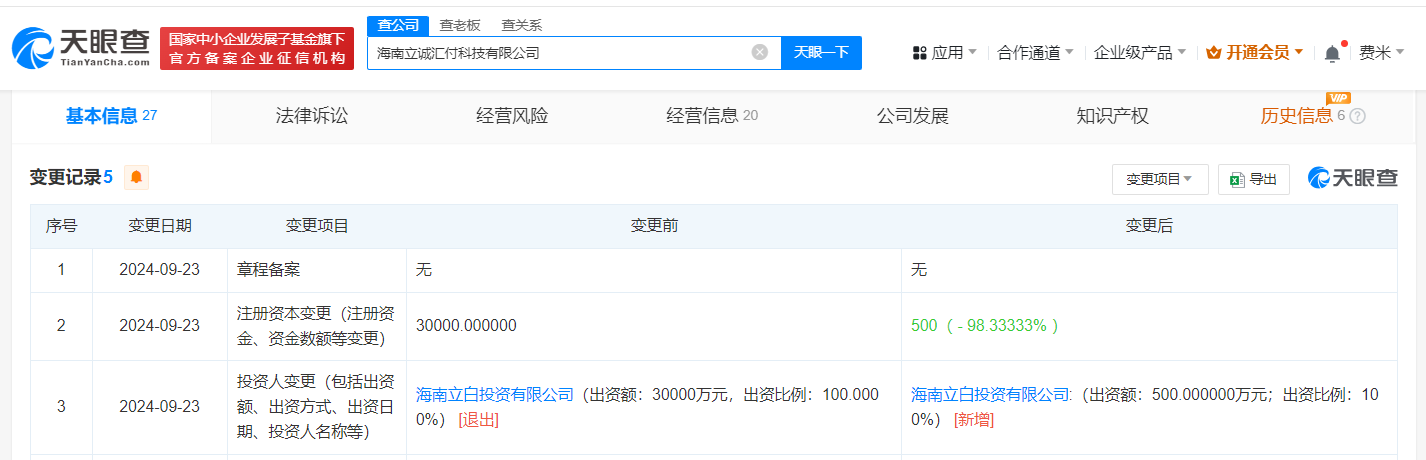This screenshot has height=460, width=1426.
Task: Click the 天眼查 watermark logo beside 导出
Action: point(1353,178)
